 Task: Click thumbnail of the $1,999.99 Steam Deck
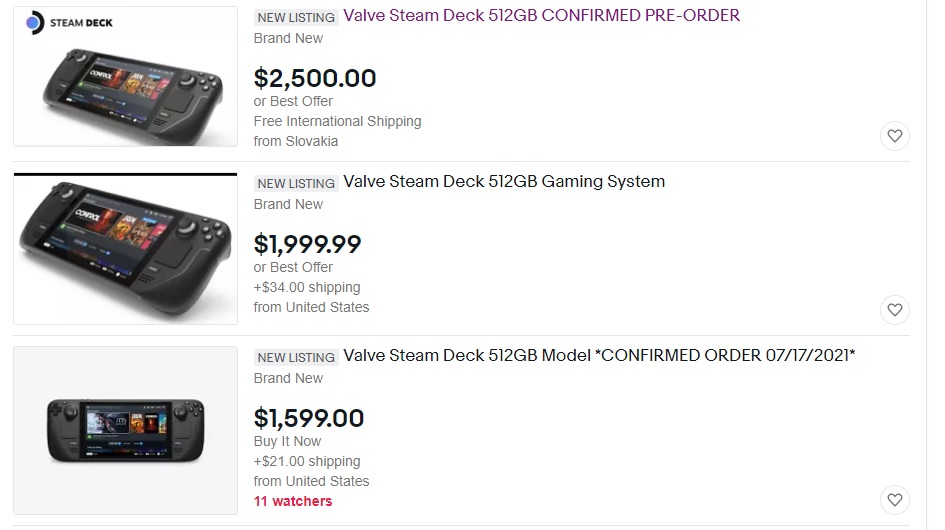point(125,249)
